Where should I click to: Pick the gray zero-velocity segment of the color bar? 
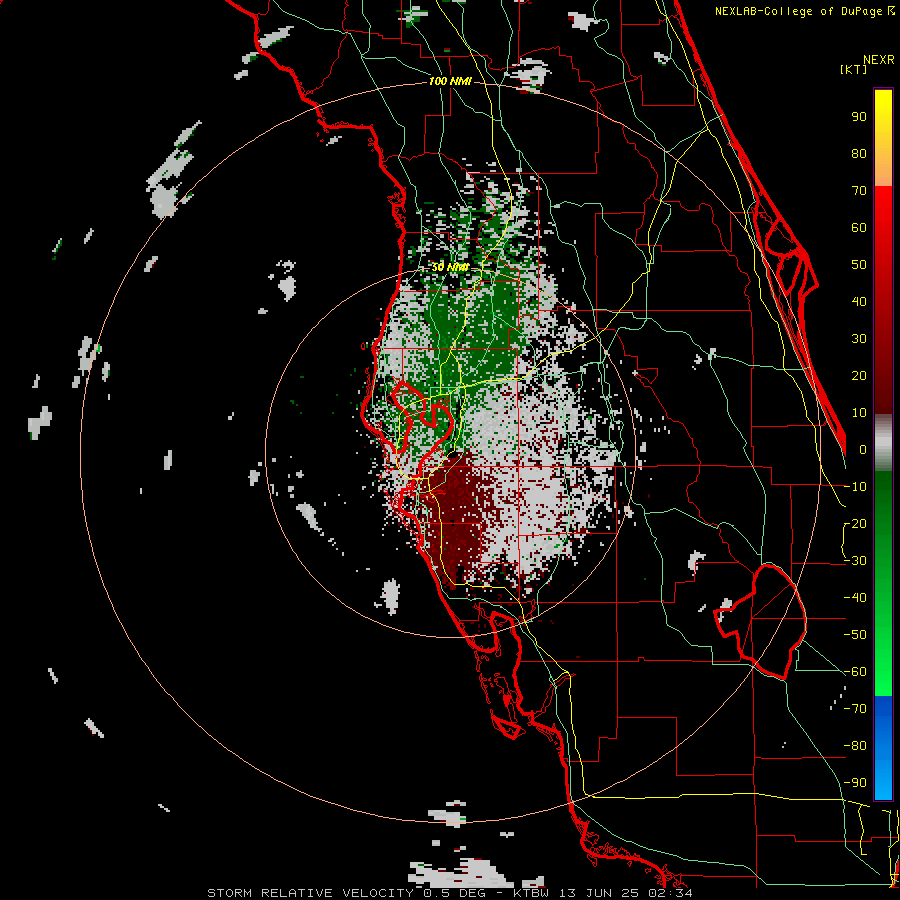point(883,443)
